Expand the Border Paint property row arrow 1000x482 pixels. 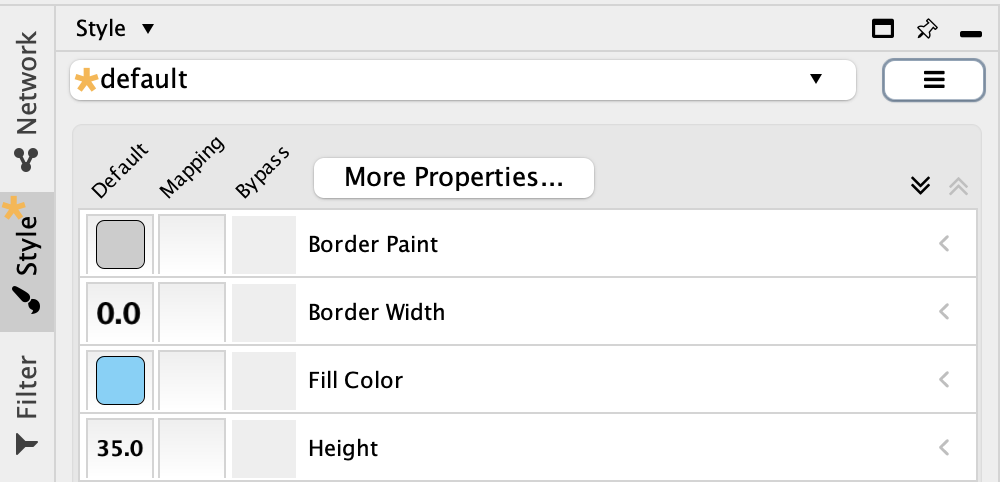pyautogui.click(x=943, y=243)
